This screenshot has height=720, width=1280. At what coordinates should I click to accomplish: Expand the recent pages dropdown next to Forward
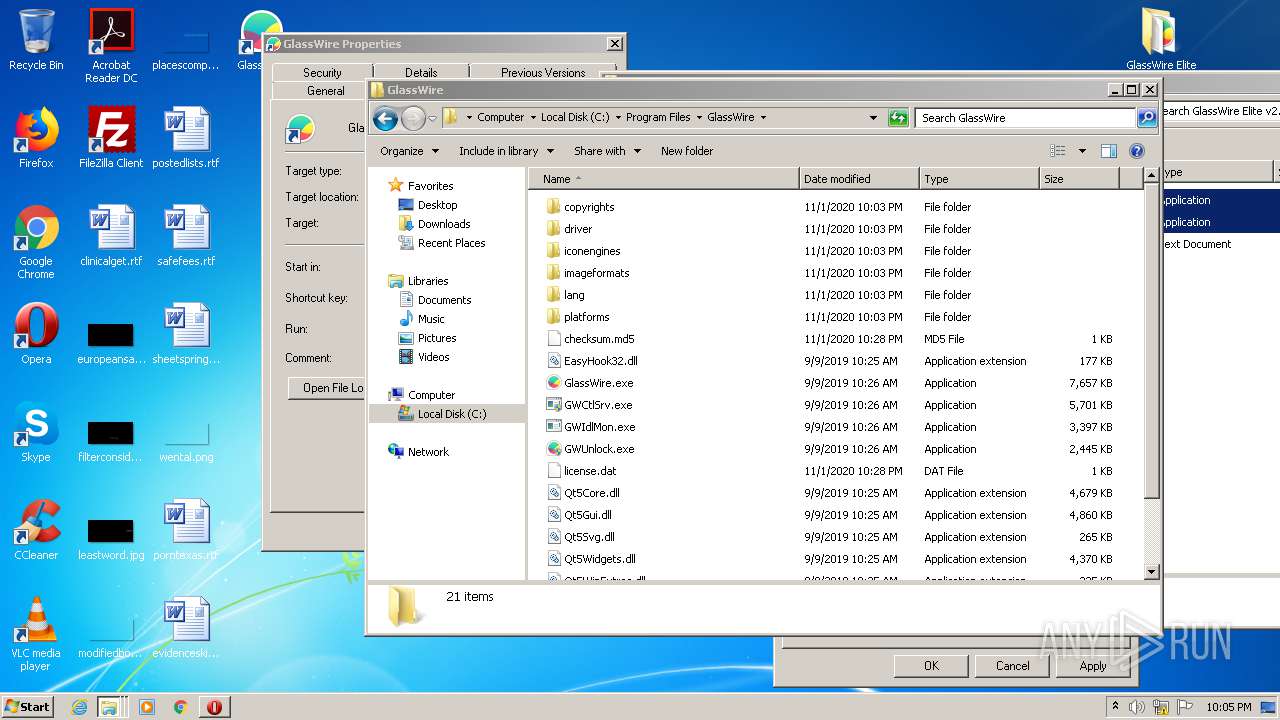coord(432,118)
